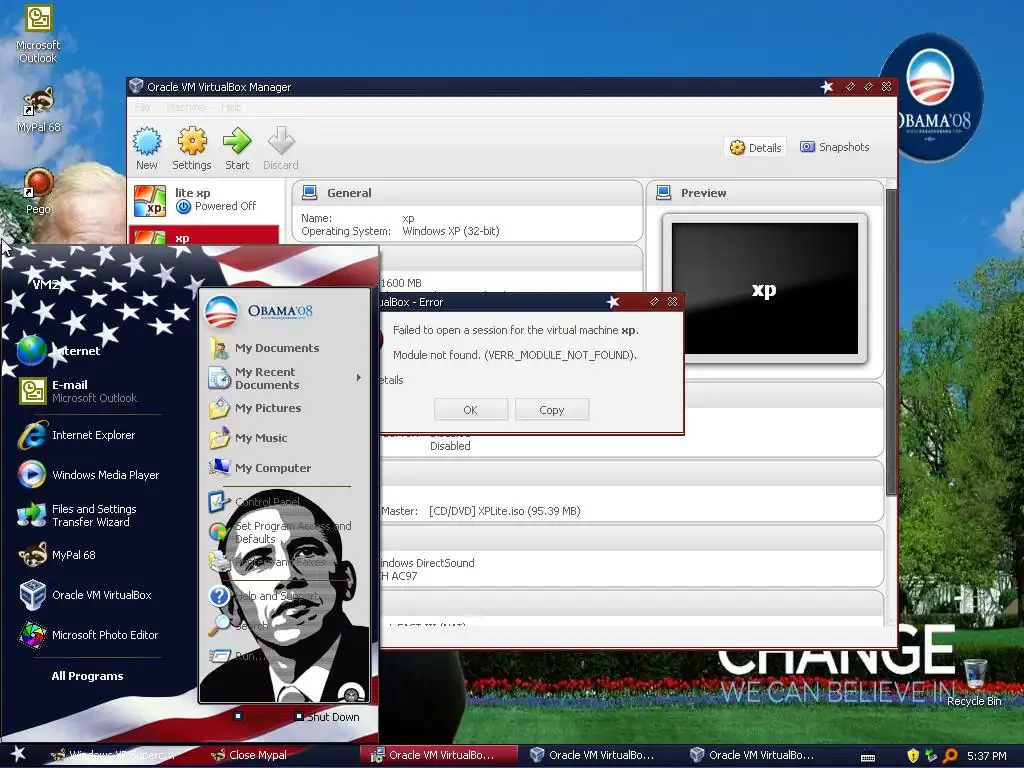Open the File menu in VirtualBox Manager
The width and height of the screenshot is (1024, 768).
click(142, 107)
